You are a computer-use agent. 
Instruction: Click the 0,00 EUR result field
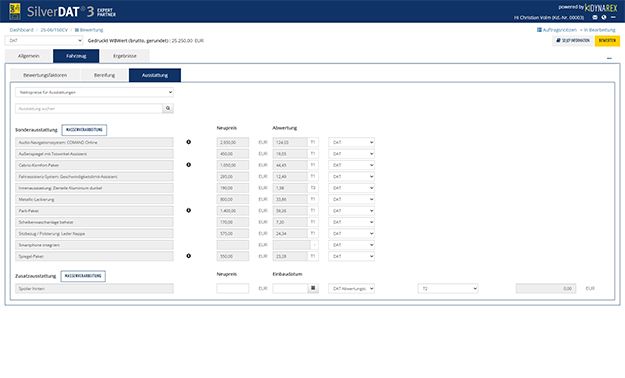(x=546, y=288)
